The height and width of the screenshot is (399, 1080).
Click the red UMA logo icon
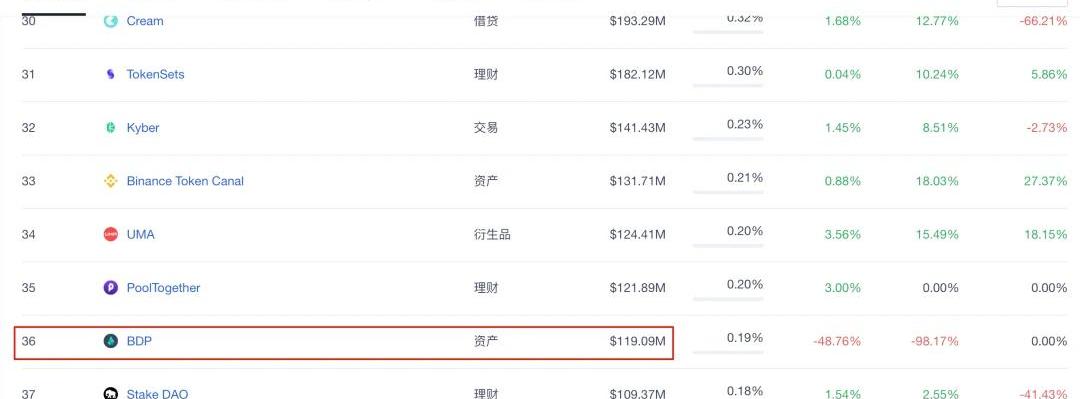point(110,234)
